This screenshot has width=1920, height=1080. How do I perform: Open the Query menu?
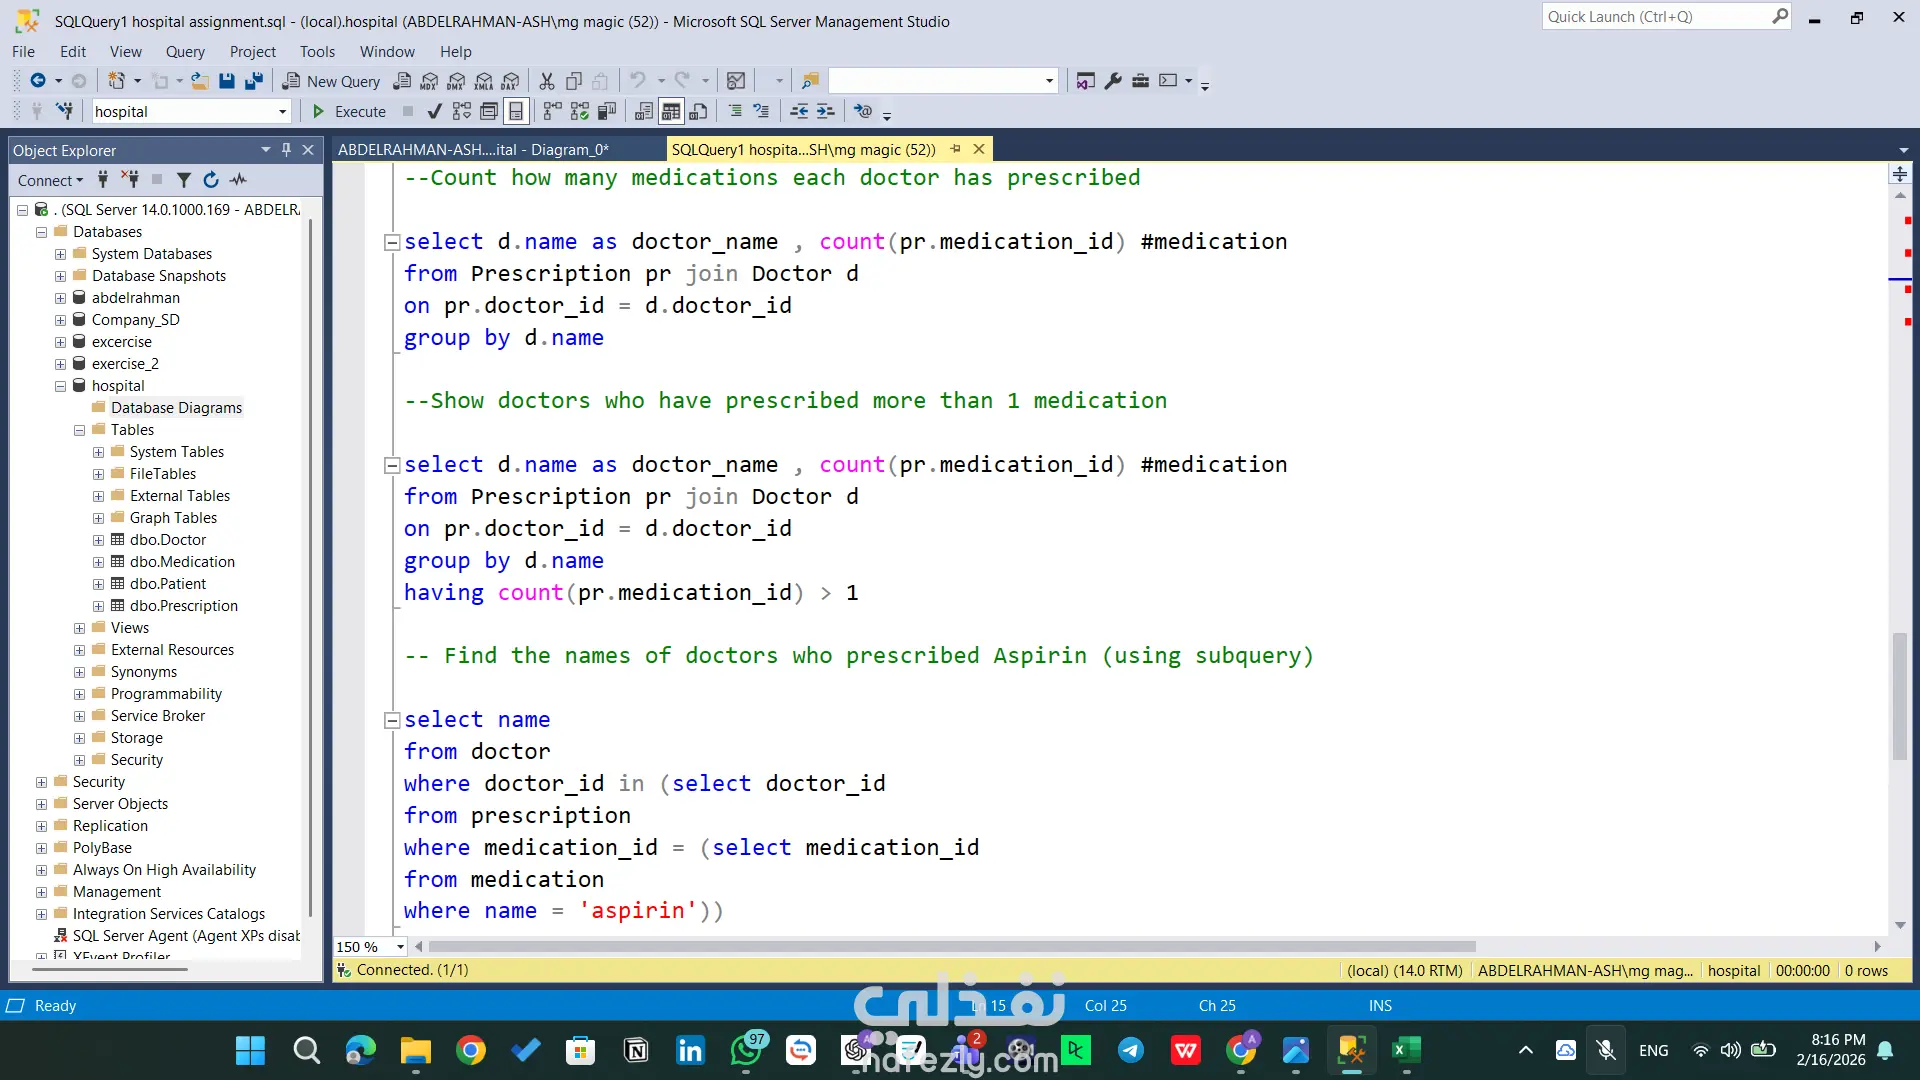tap(185, 52)
